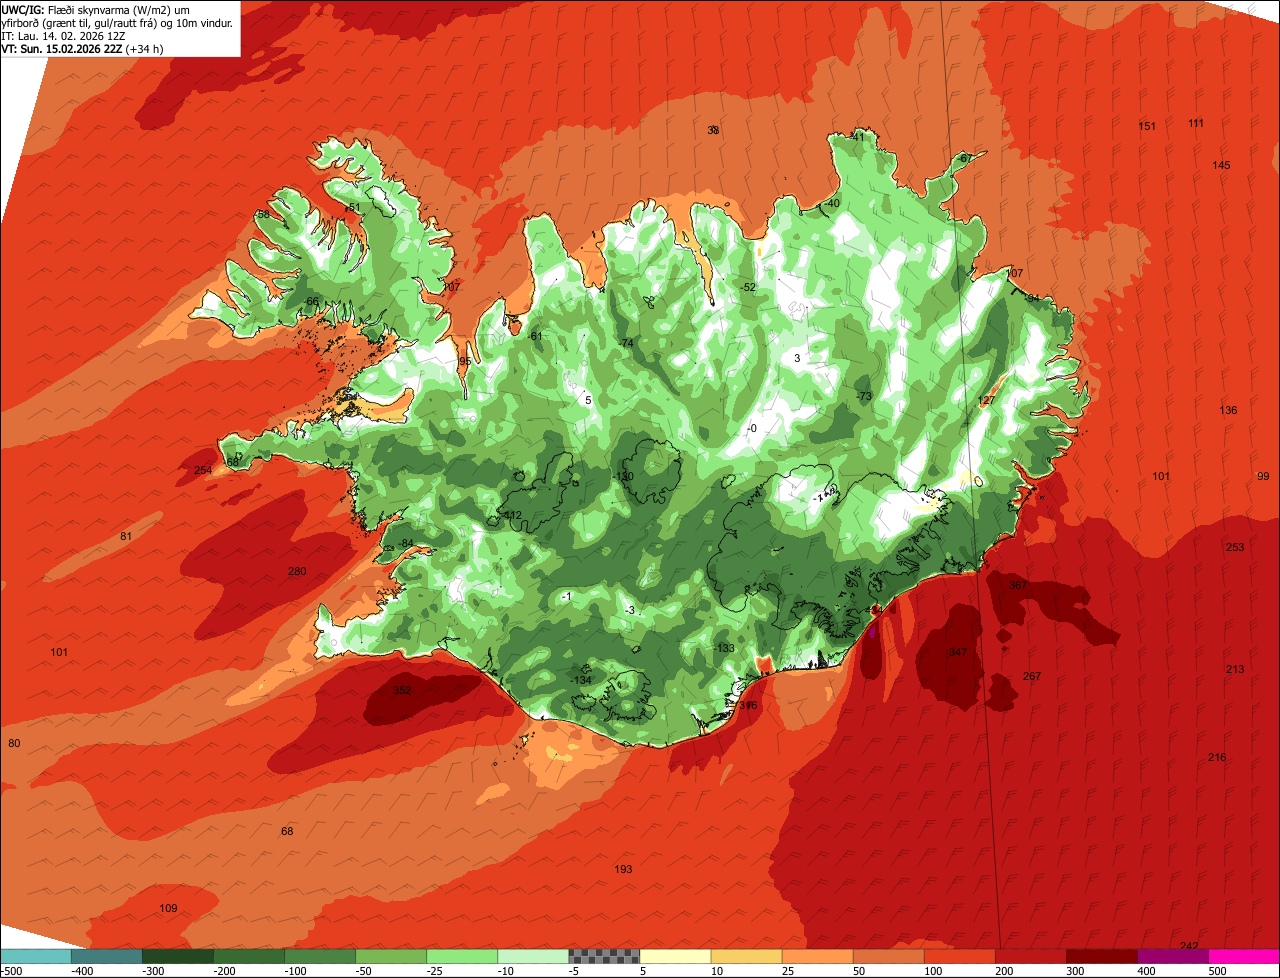This screenshot has width=1280, height=978.
Task: Click the map value '-61'
Action: point(535,336)
